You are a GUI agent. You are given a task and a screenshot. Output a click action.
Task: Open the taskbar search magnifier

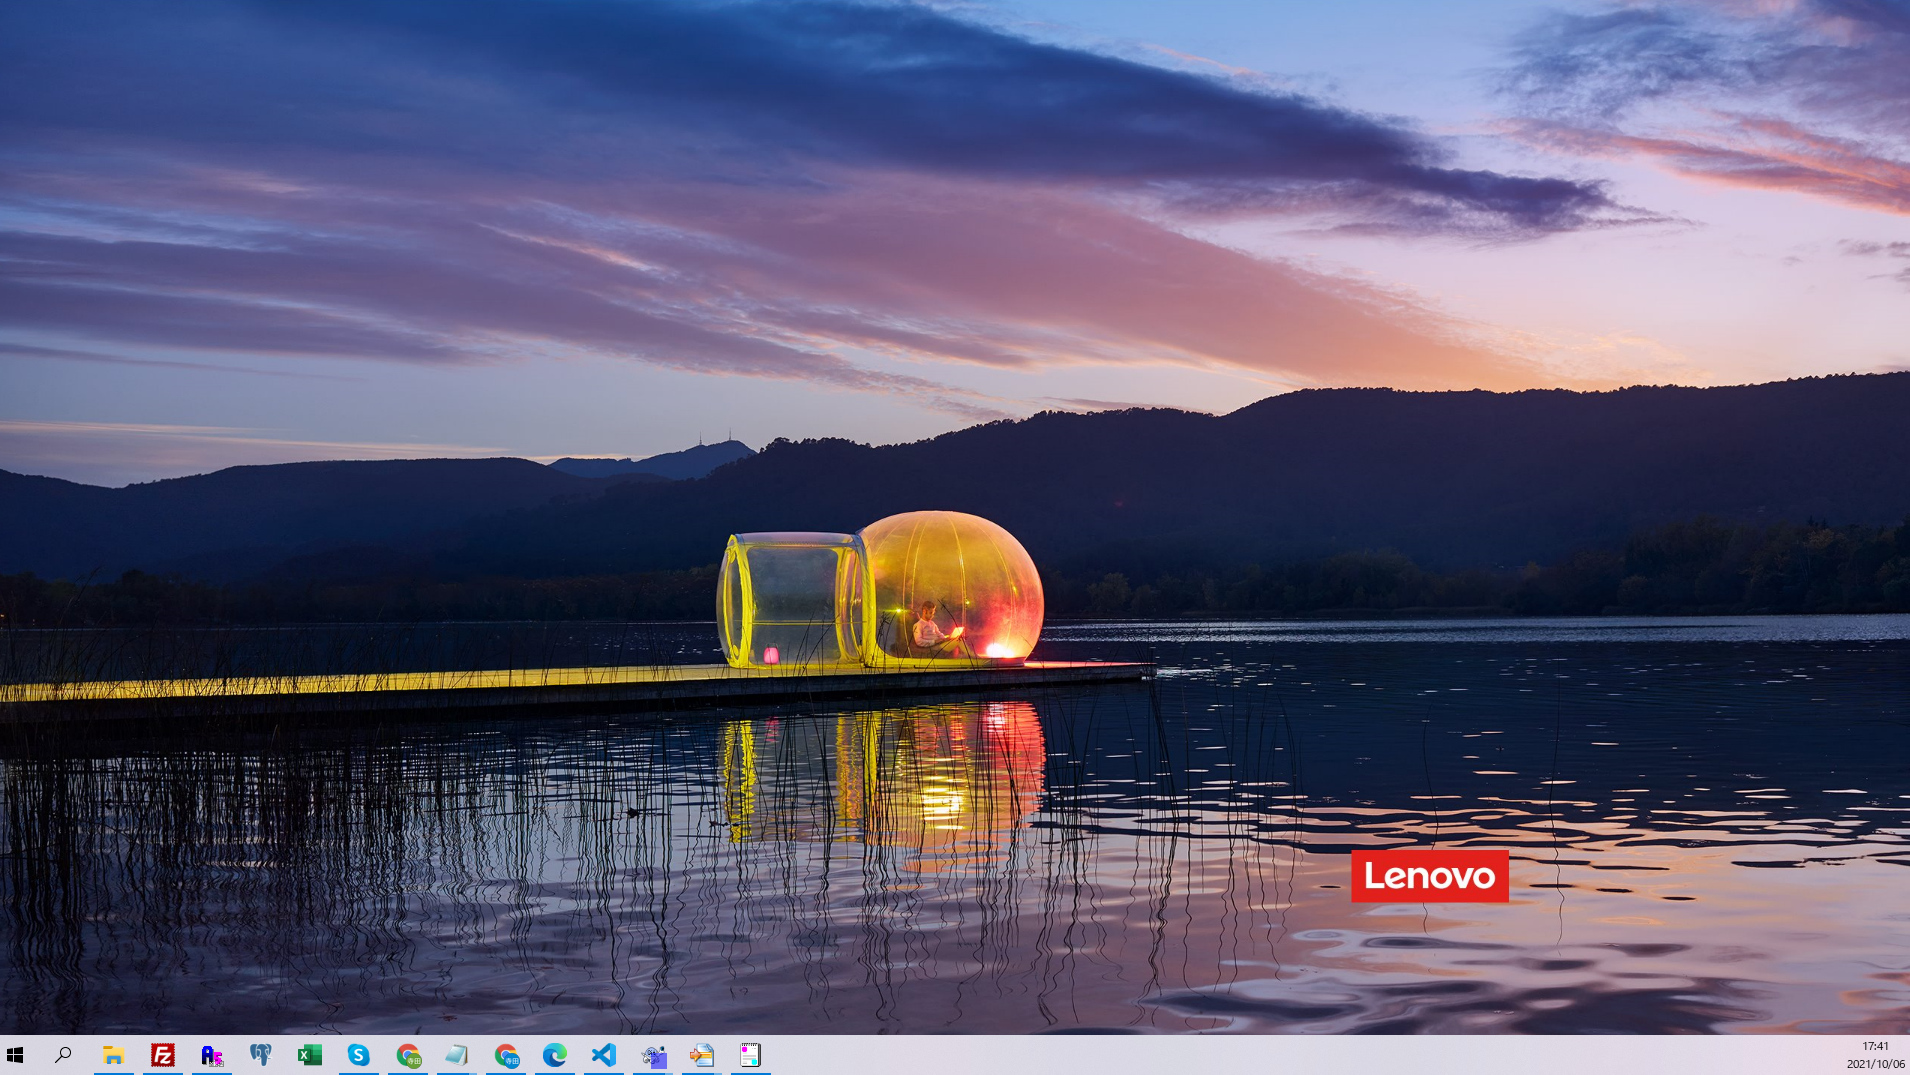pyautogui.click(x=63, y=1055)
